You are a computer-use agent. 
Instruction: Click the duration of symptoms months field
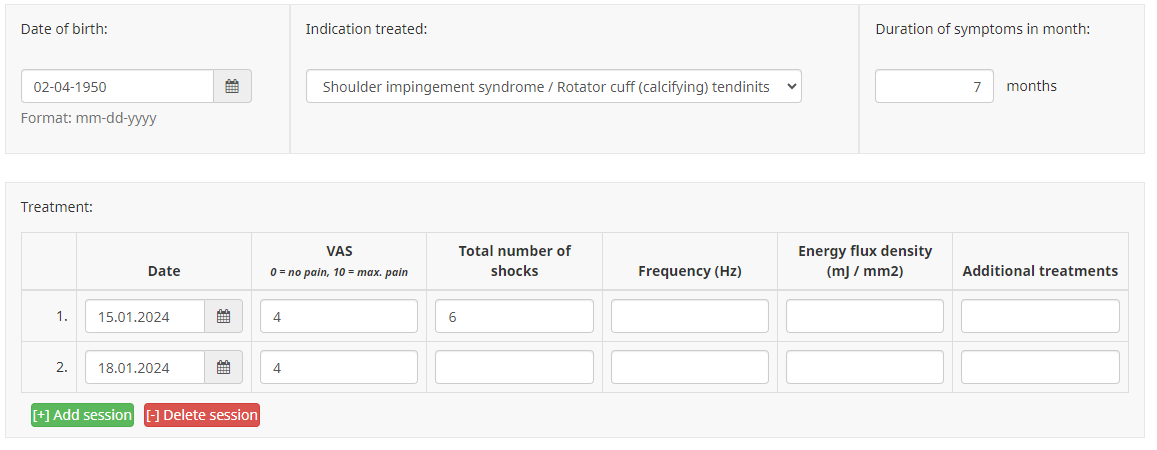pos(934,87)
